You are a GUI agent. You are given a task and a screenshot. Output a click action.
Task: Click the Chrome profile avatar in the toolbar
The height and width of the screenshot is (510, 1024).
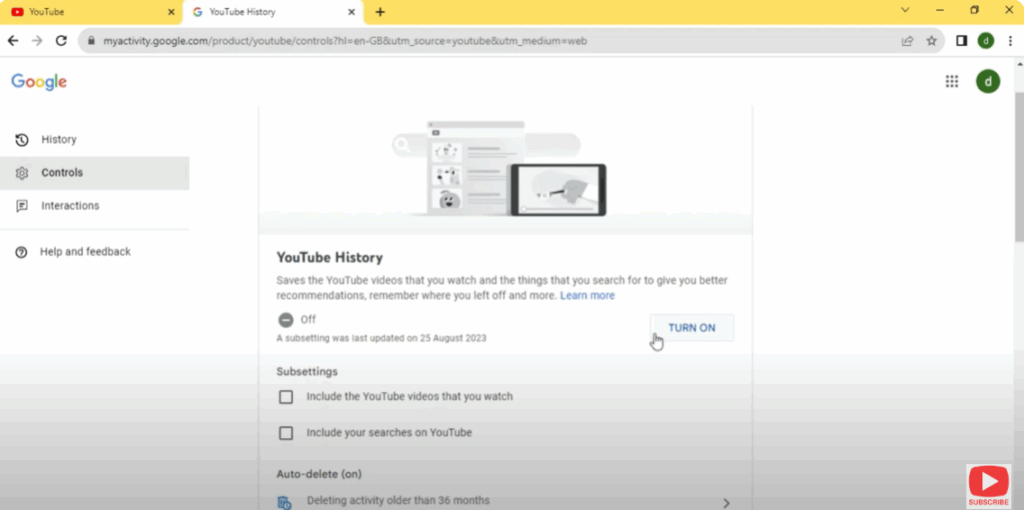pyautogui.click(x=985, y=40)
